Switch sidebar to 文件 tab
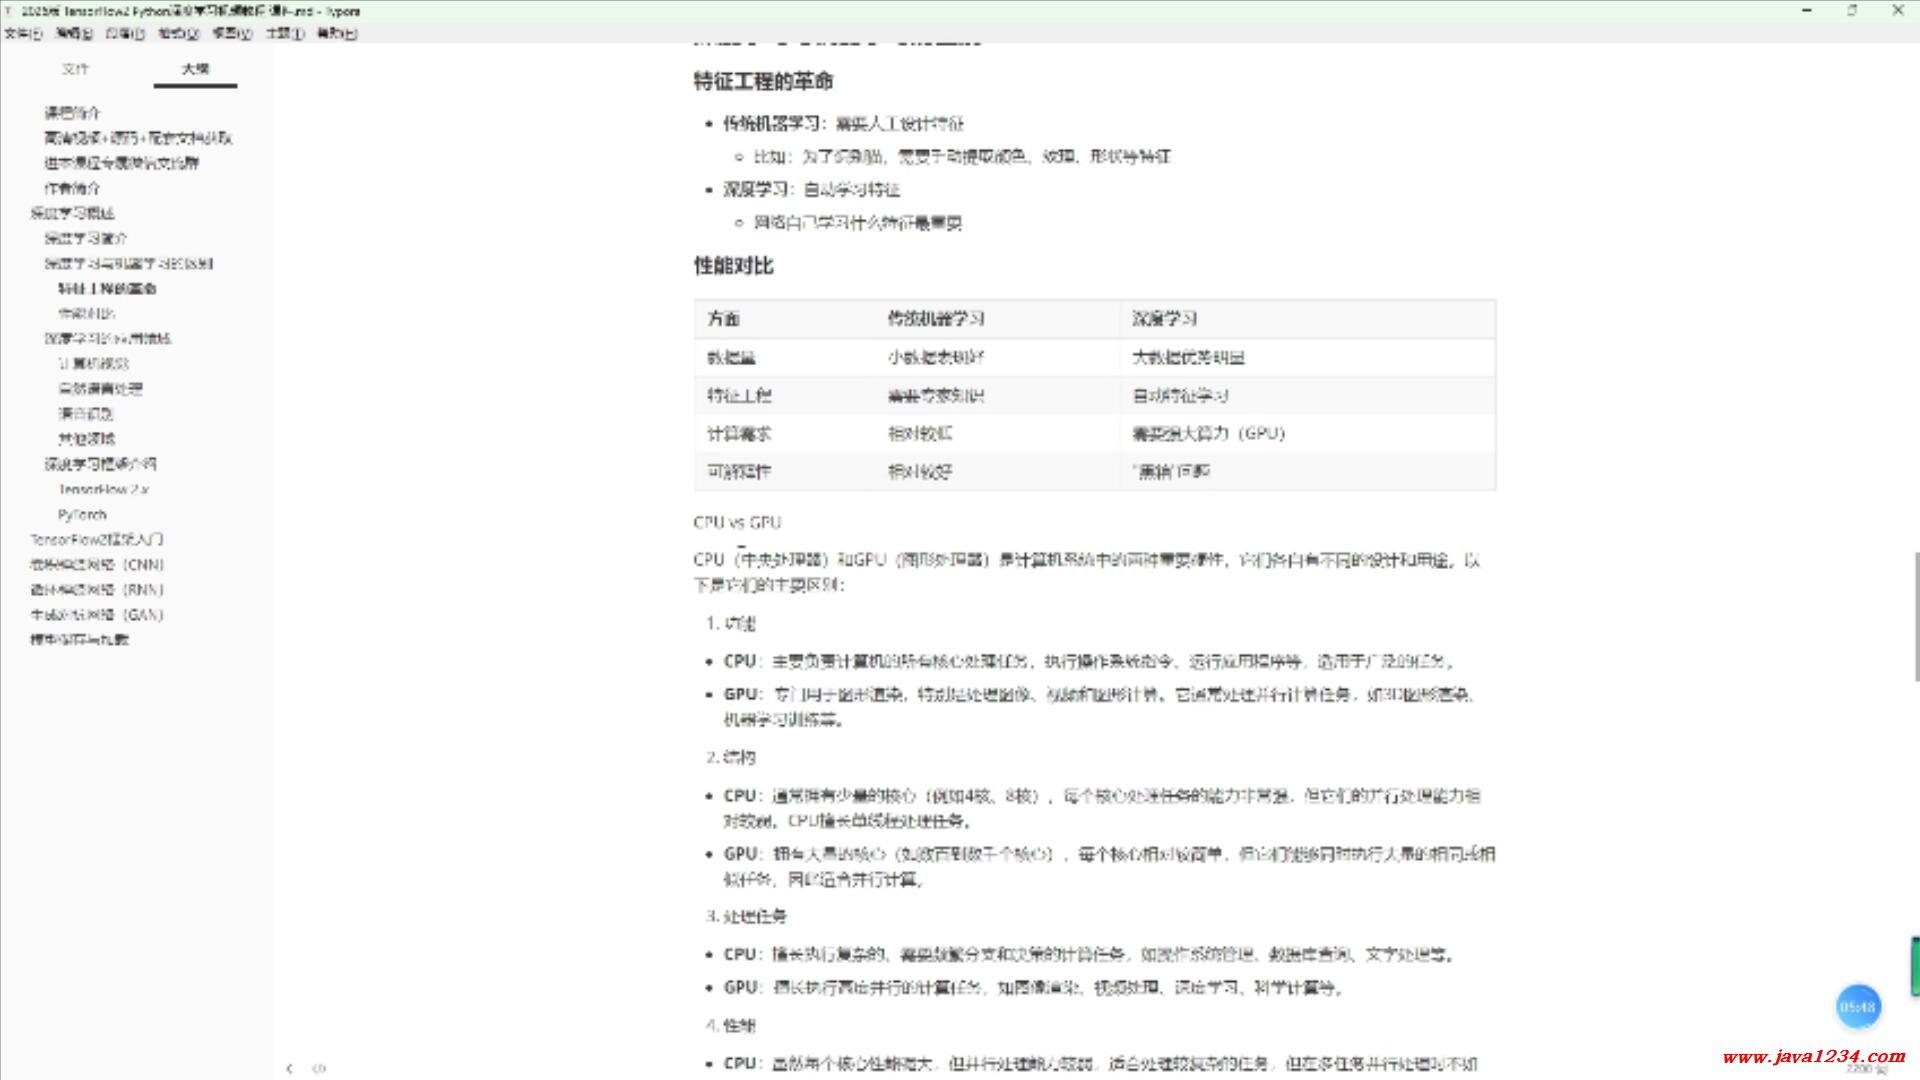 75,69
